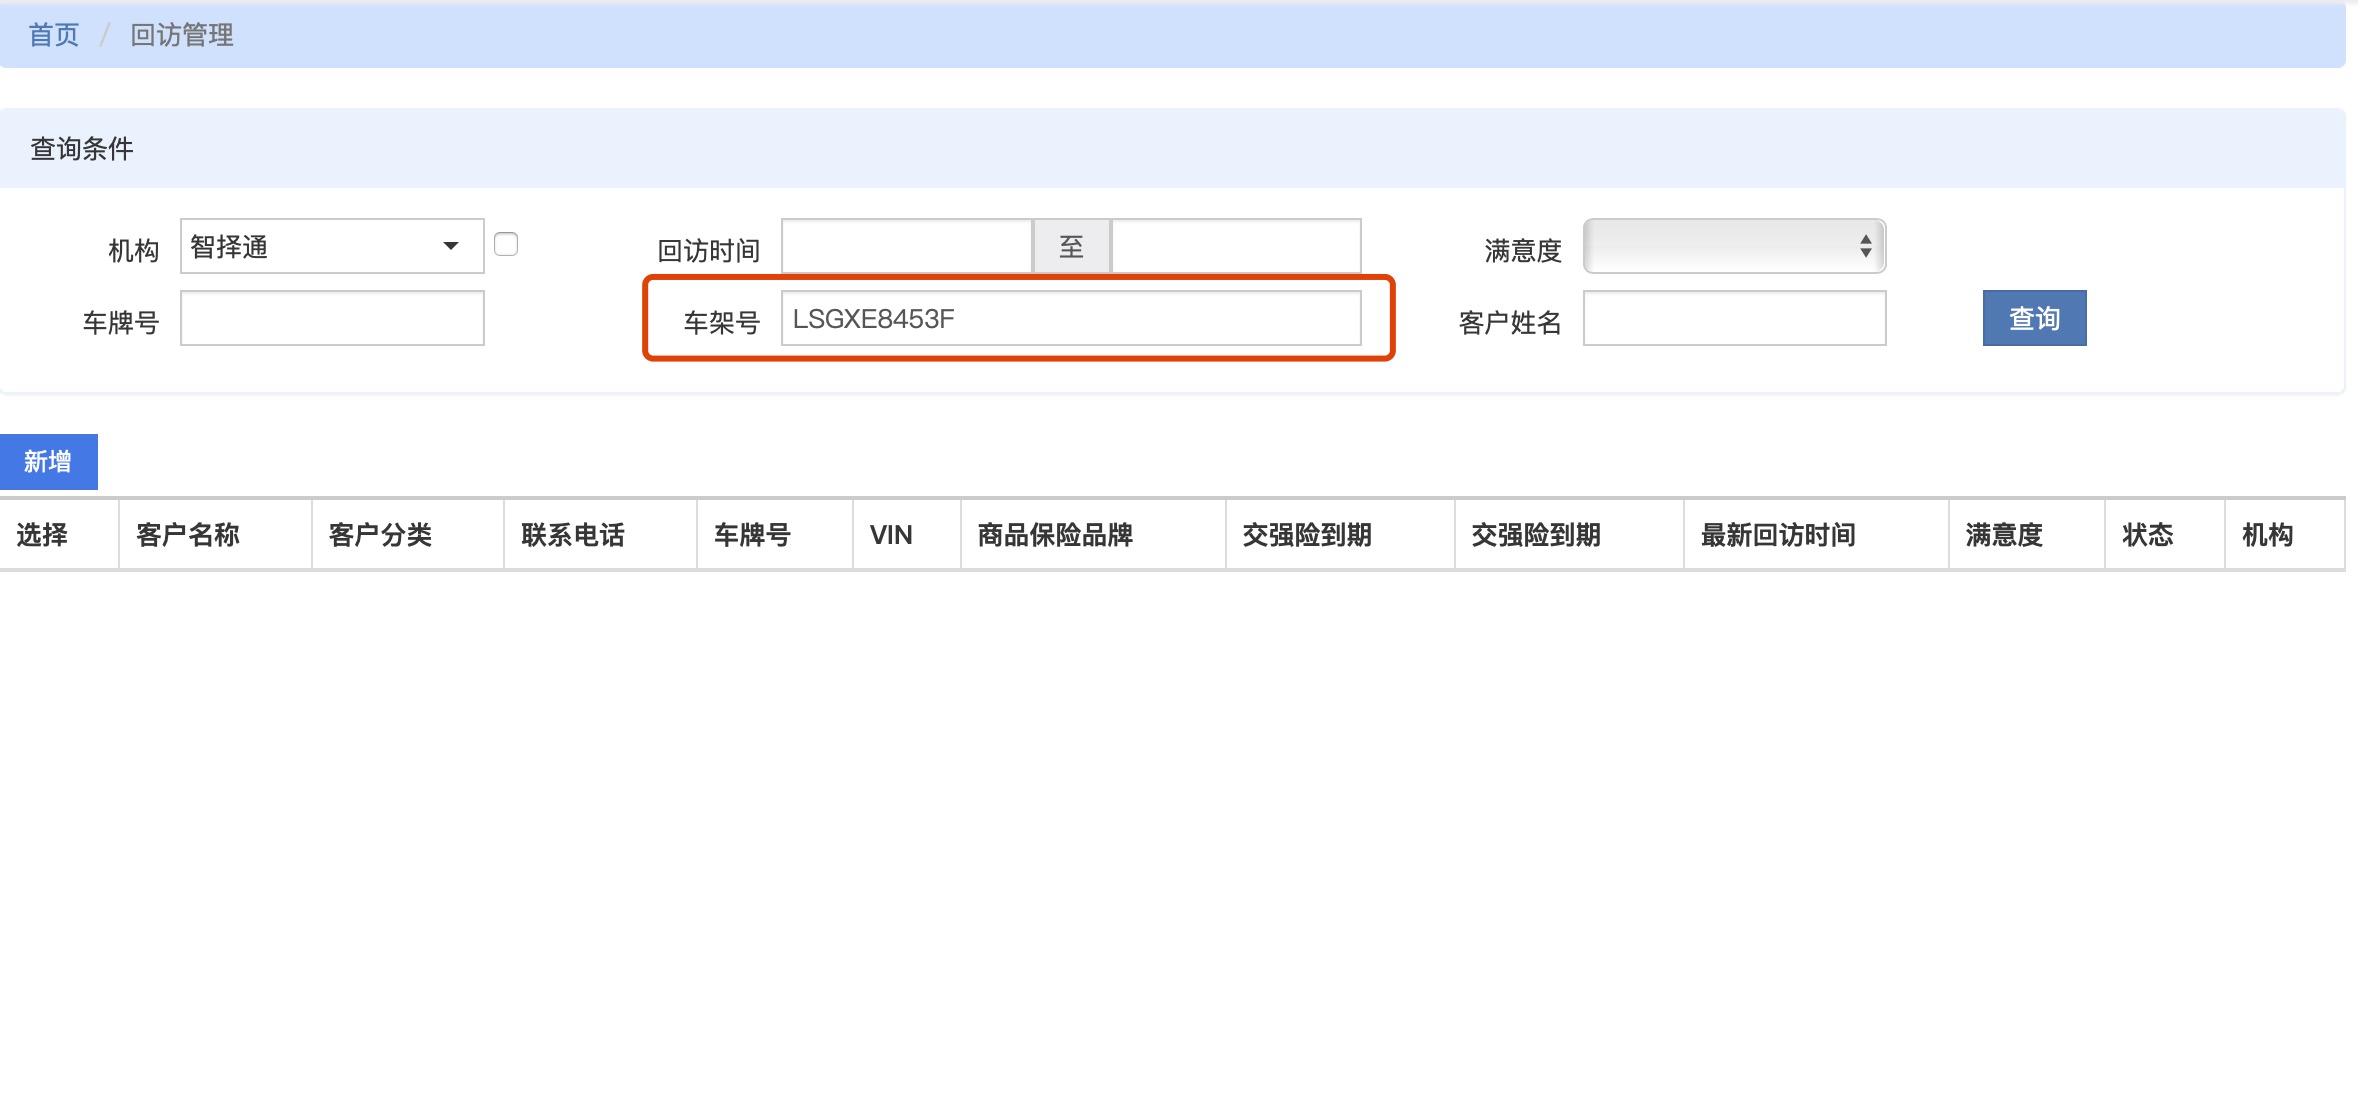
Task: Click the 车牌号 input field
Action: pyautogui.click(x=331, y=318)
